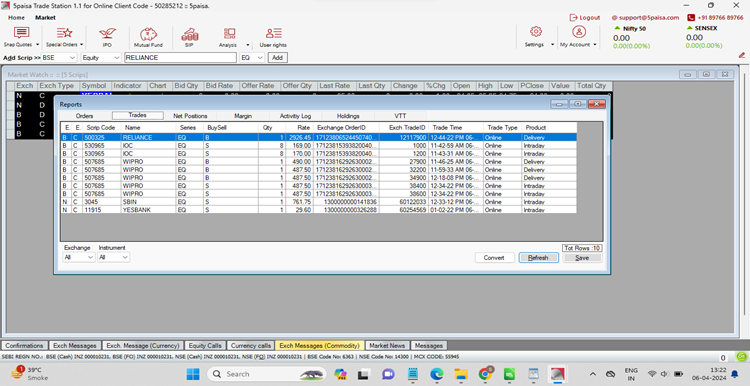Click the red pencil edit icon
Image resolution: width=750 pixels, height=386 pixels.
coord(742,55)
